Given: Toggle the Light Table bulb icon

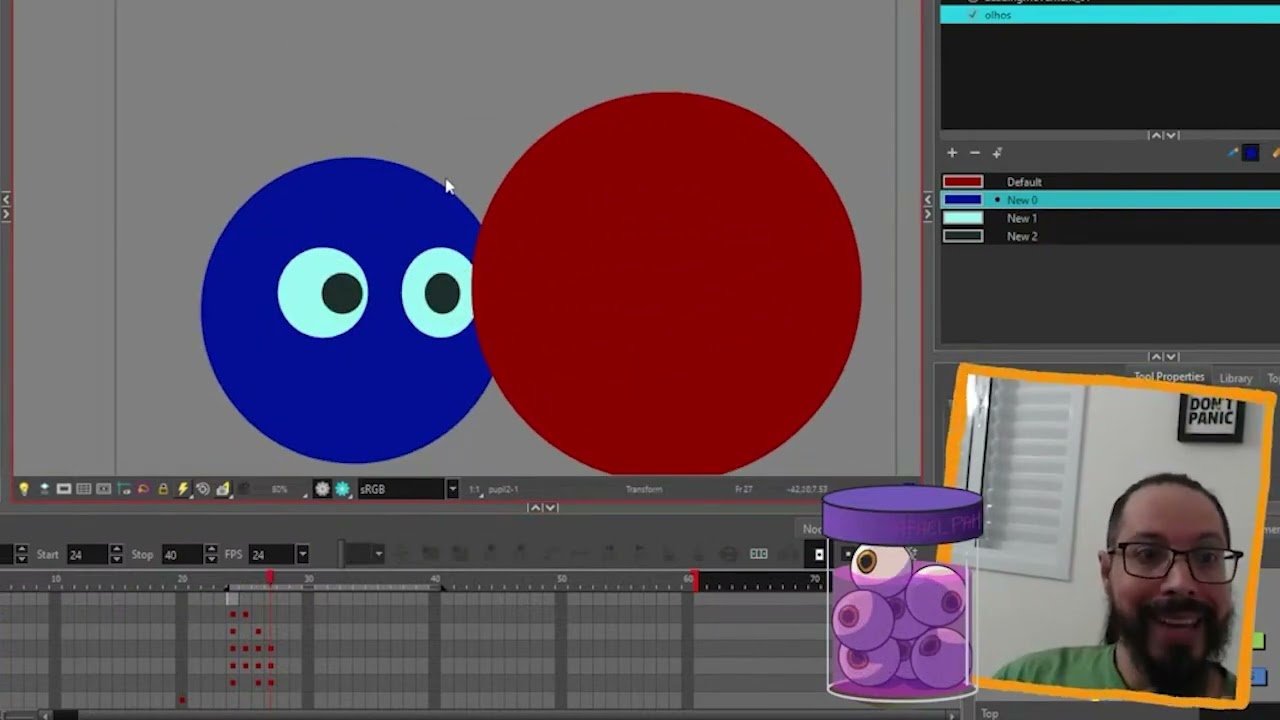Looking at the screenshot, I should (x=24, y=489).
